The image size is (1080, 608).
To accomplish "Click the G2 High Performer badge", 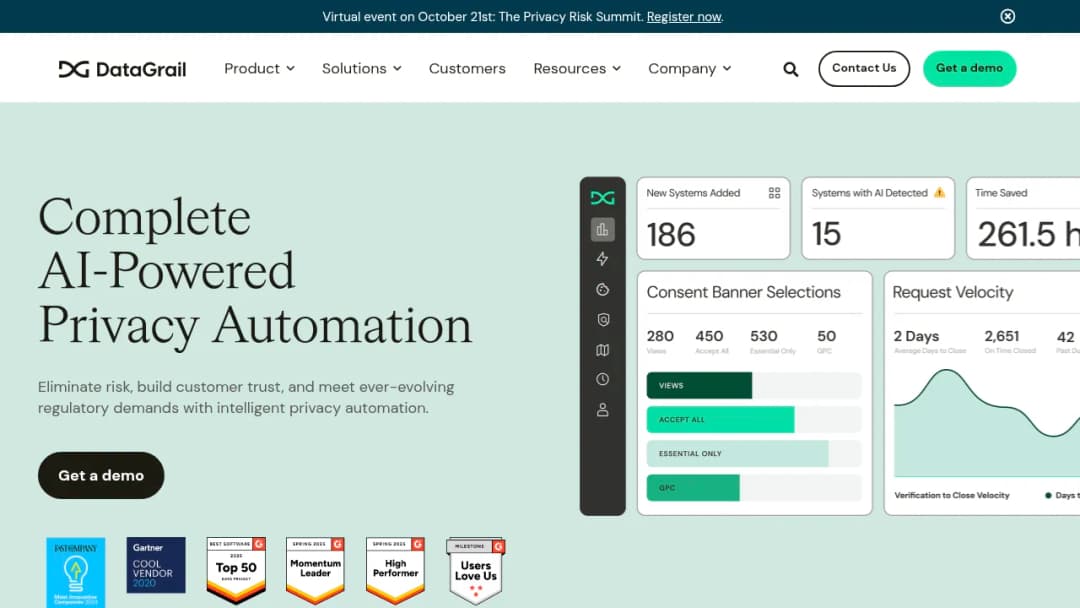I will click(x=395, y=571).
